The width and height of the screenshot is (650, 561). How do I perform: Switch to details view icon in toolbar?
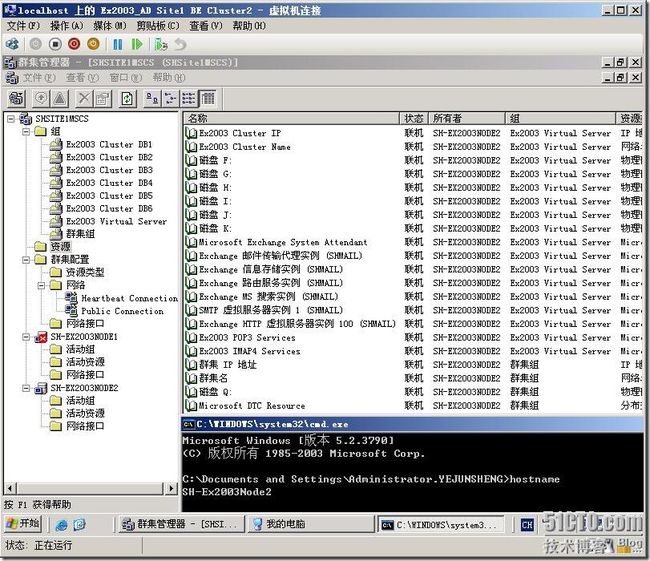tap(207, 98)
